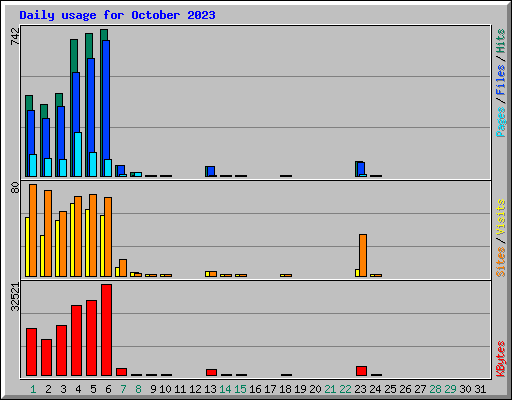This screenshot has height=400, width=512.
Task: Click day 13 on the x-axis
Action: (210, 389)
